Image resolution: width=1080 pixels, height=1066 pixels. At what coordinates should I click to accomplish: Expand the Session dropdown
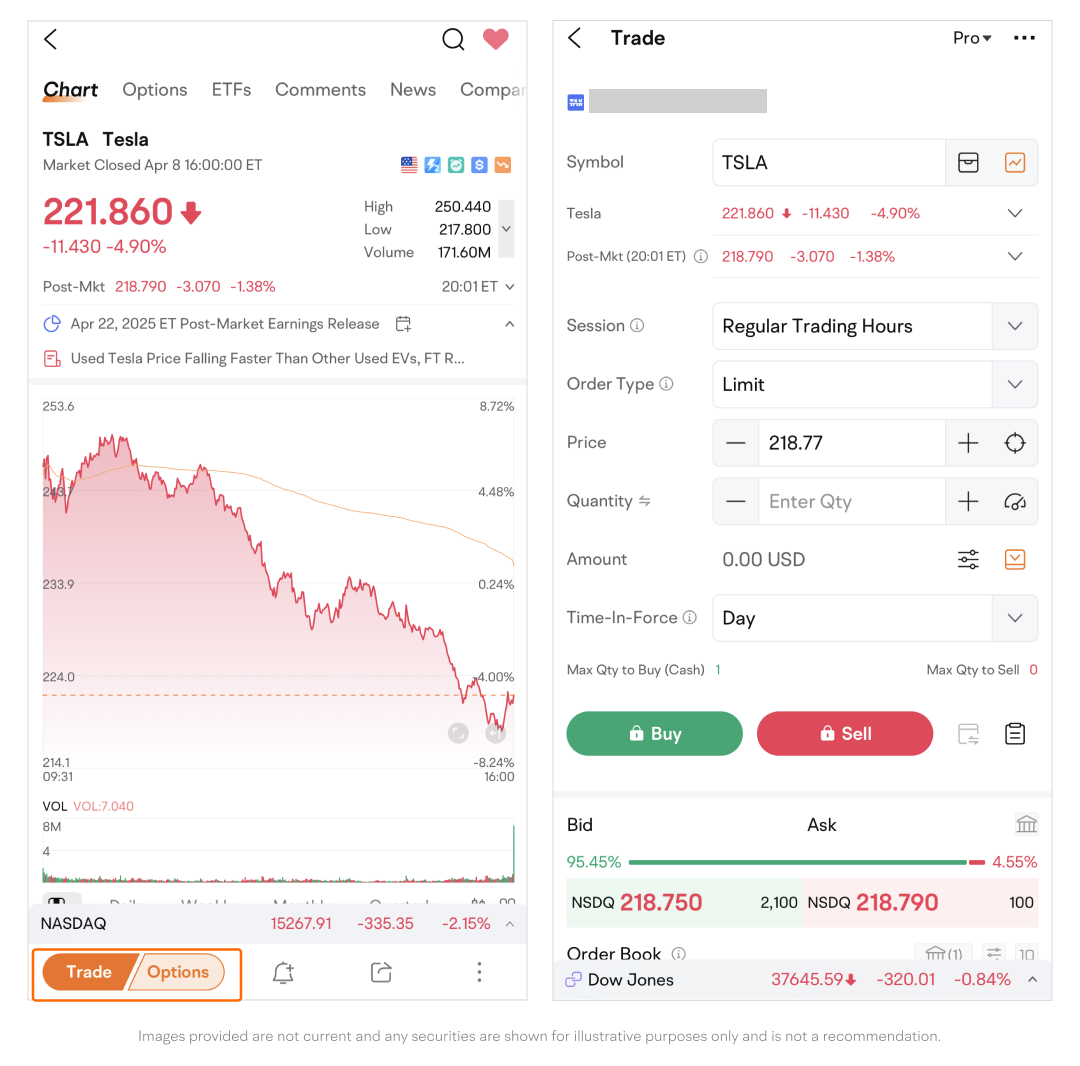(1015, 326)
